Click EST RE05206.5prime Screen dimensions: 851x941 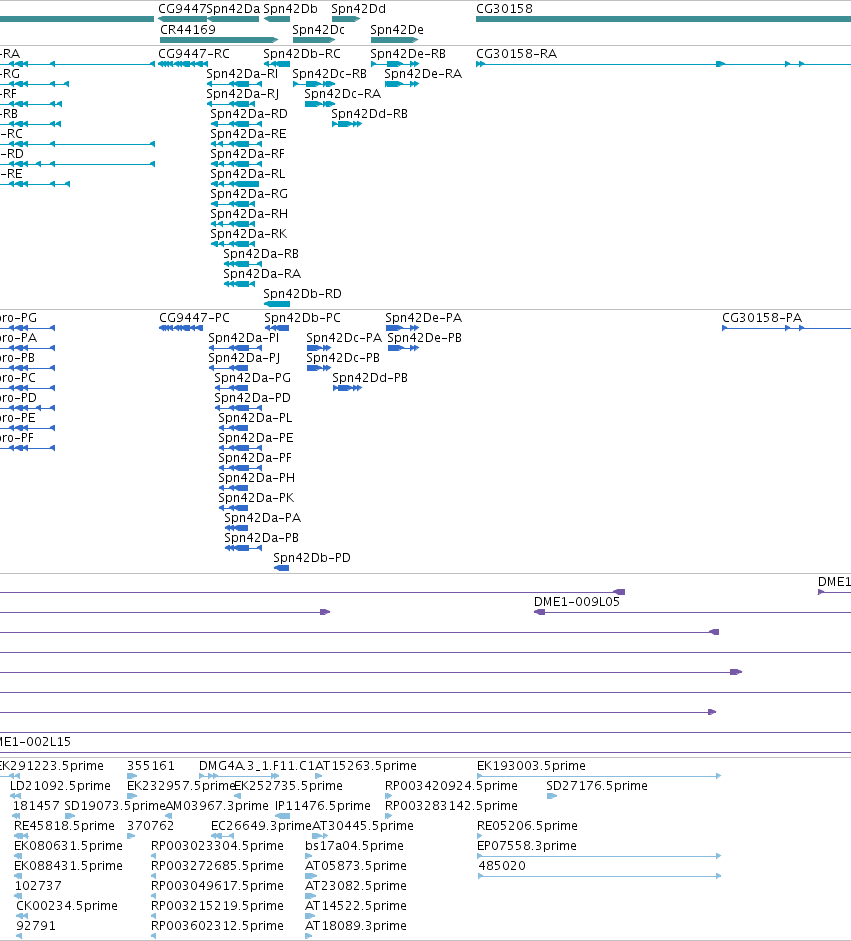(480, 836)
